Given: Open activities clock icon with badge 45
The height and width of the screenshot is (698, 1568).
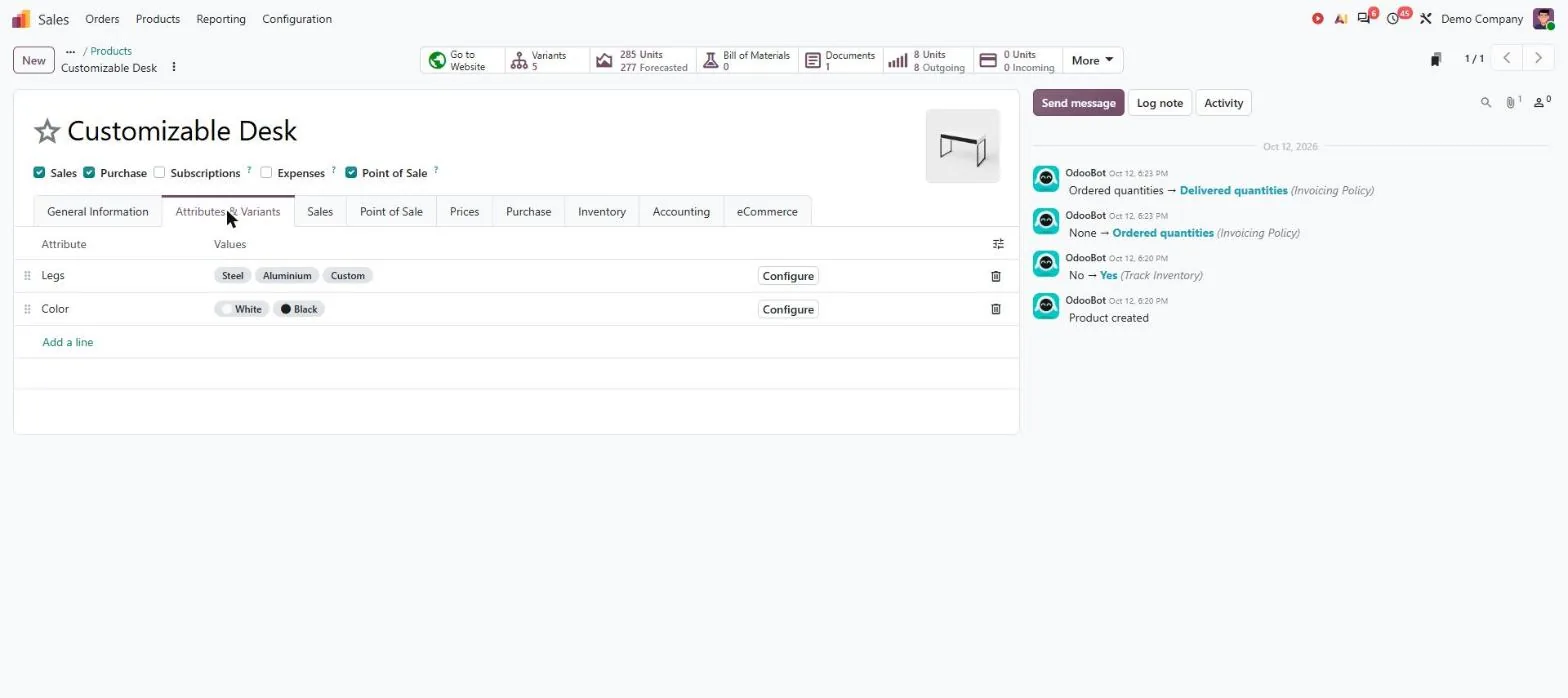Looking at the screenshot, I should pyautogui.click(x=1394, y=19).
